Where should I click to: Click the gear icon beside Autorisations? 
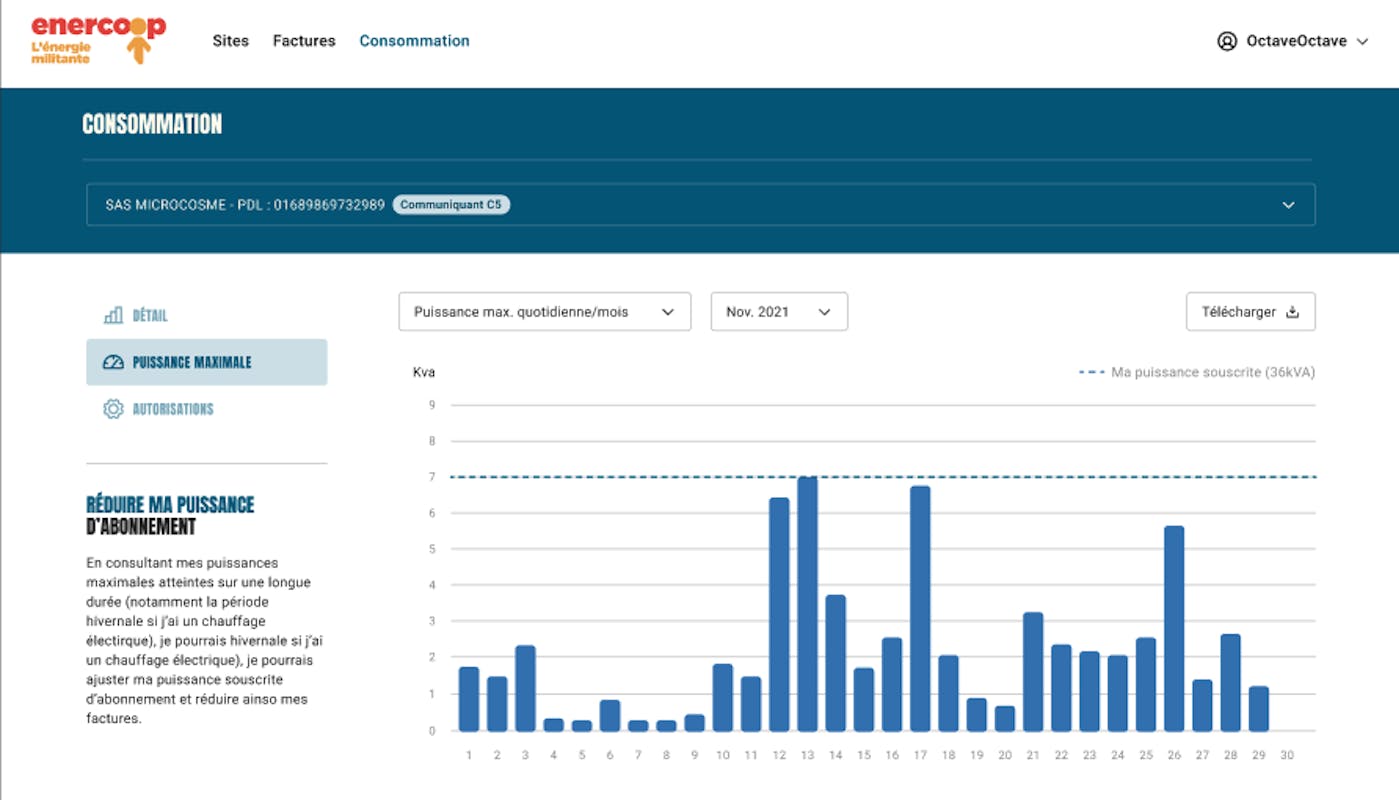[x=113, y=409]
